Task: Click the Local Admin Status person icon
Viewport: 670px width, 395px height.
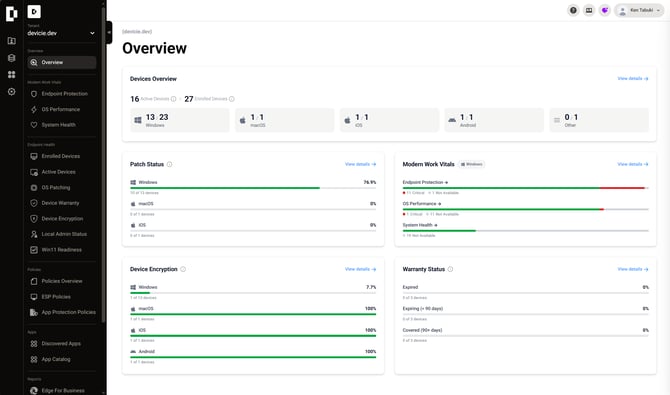Action: click(34, 234)
